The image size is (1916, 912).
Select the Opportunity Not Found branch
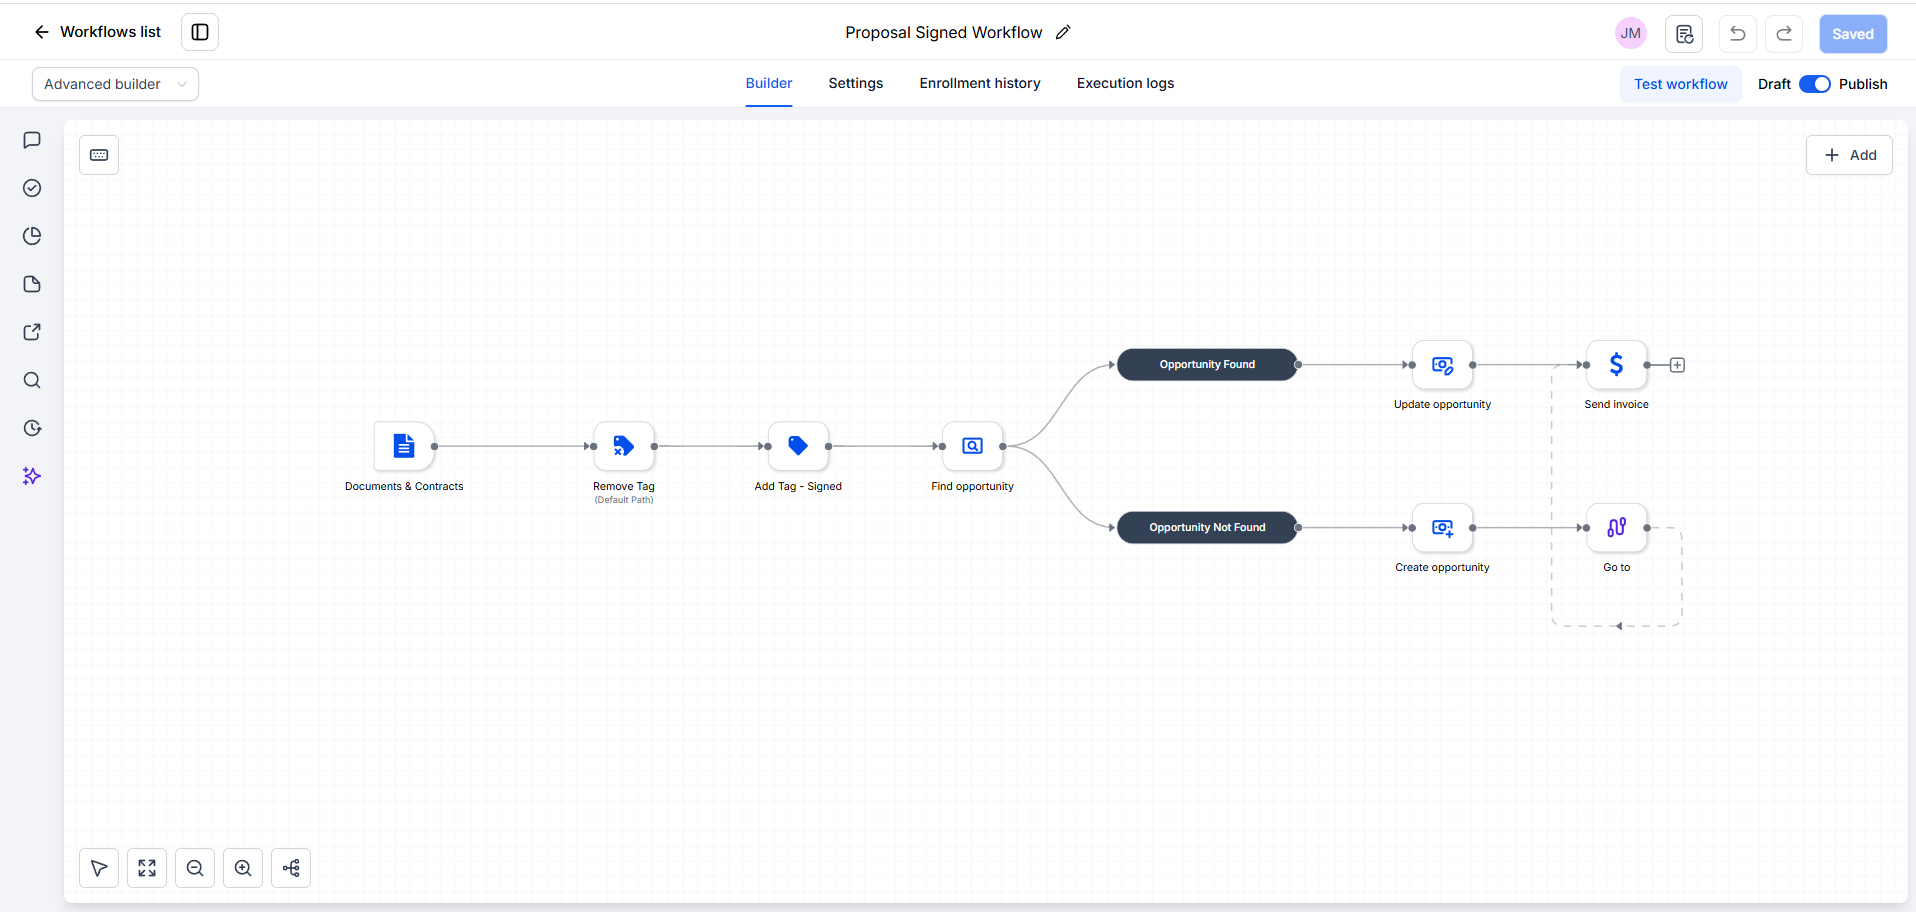click(1207, 528)
